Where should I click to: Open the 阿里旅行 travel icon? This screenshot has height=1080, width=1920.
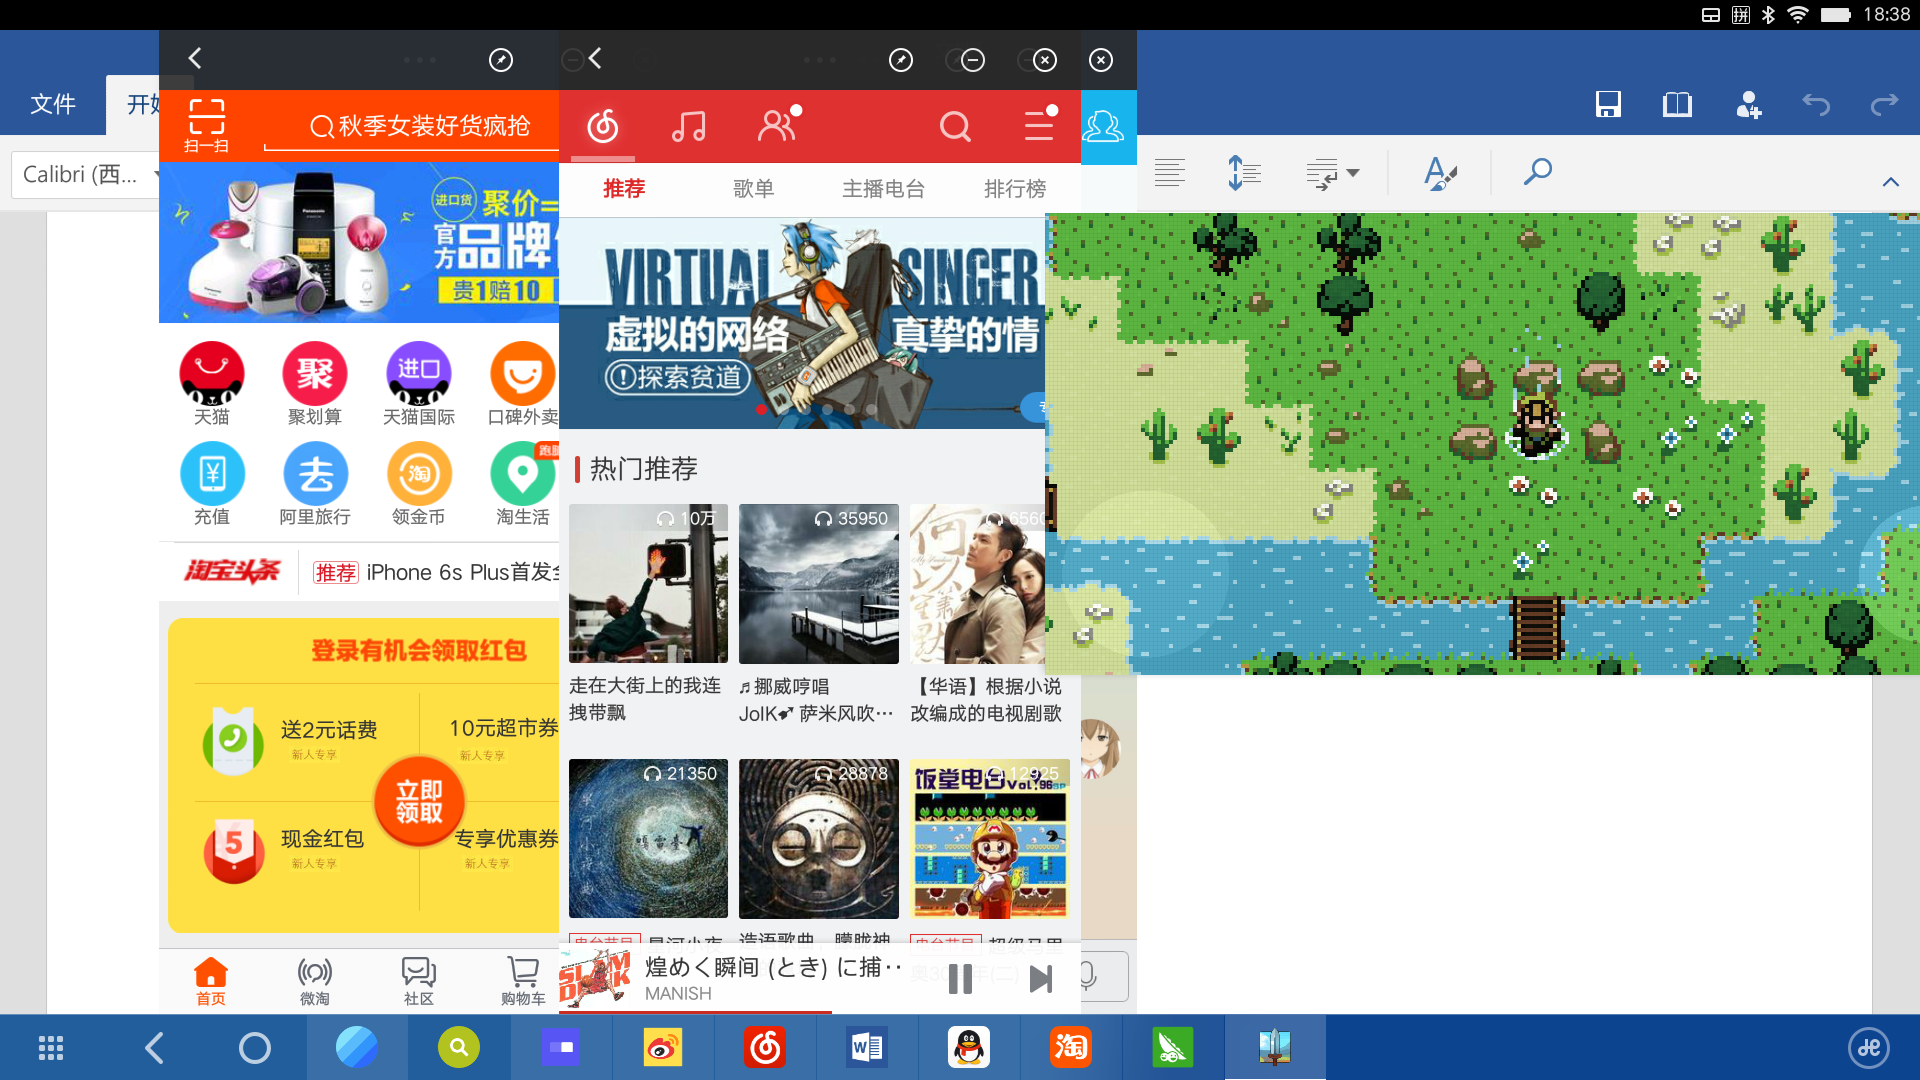pyautogui.click(x=315, y=484)
